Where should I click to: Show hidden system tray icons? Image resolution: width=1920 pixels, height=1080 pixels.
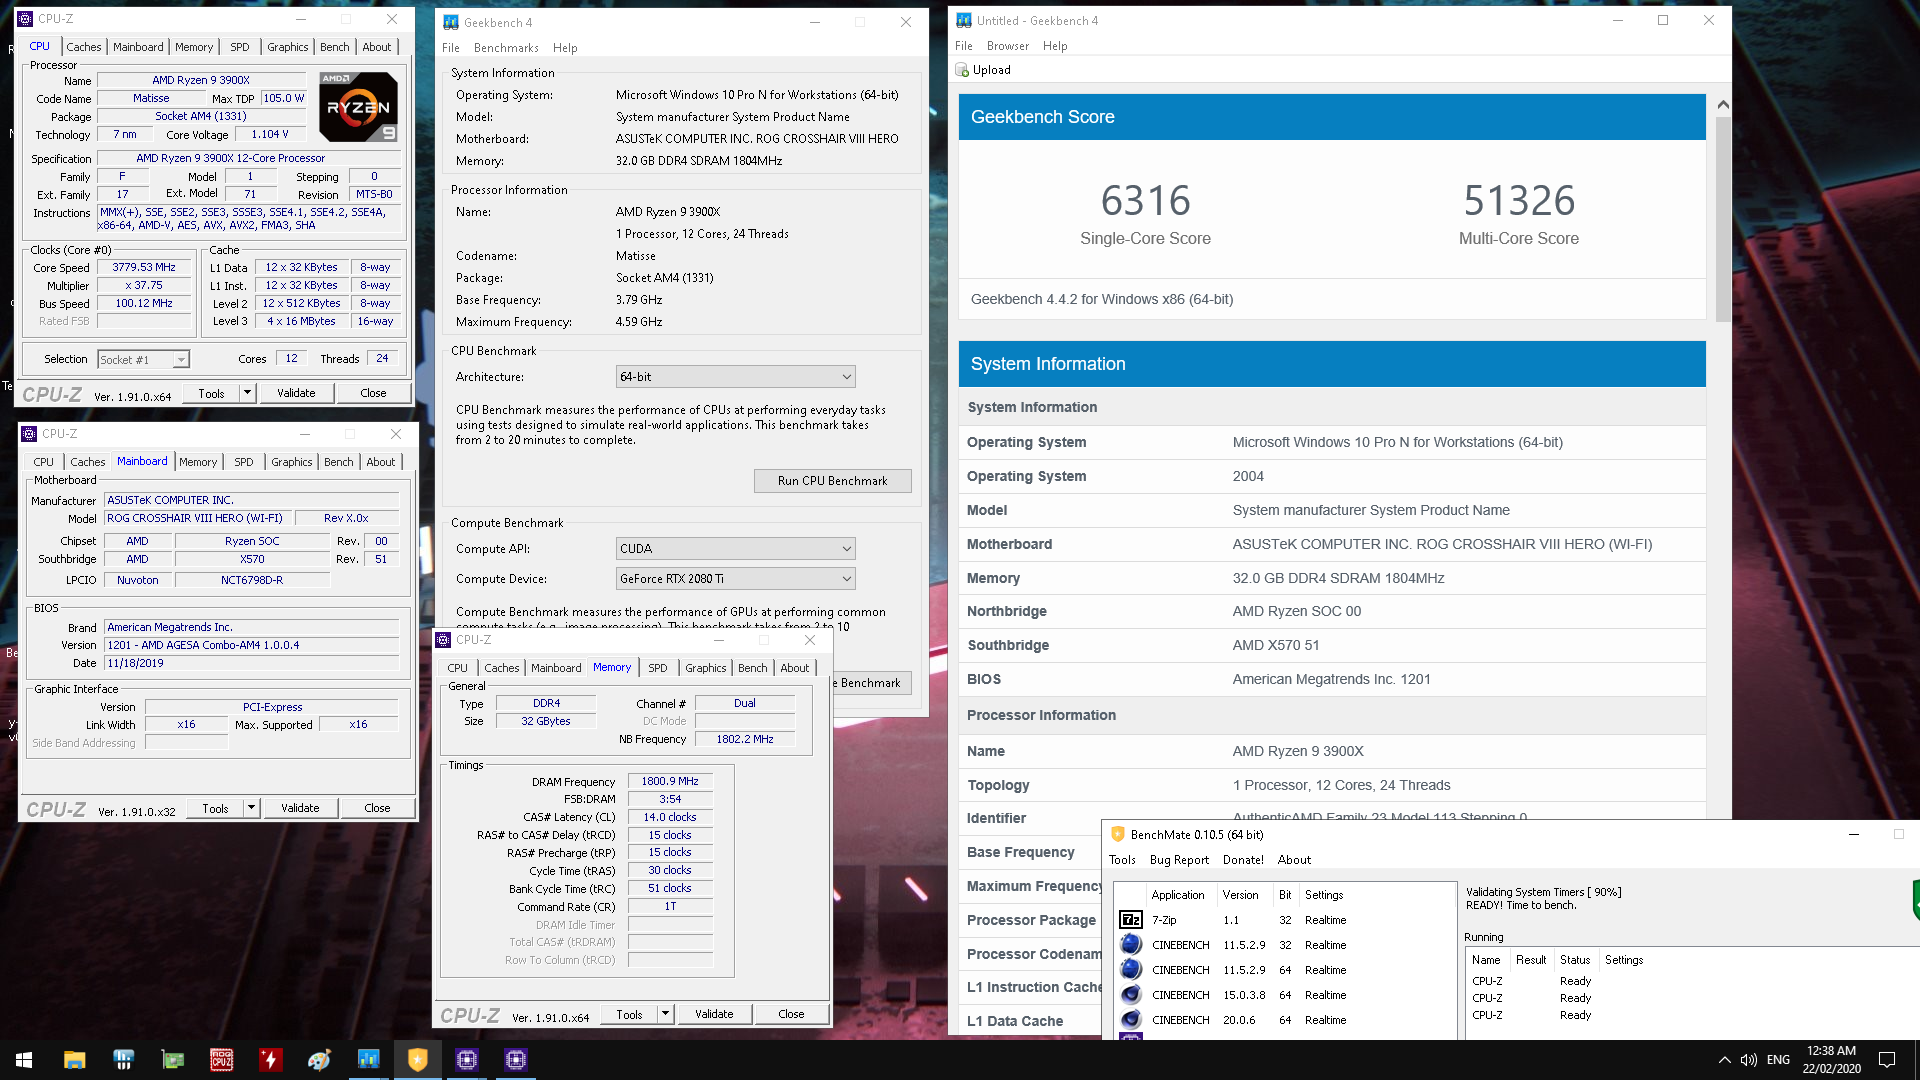click(x=1724, y=1060)
